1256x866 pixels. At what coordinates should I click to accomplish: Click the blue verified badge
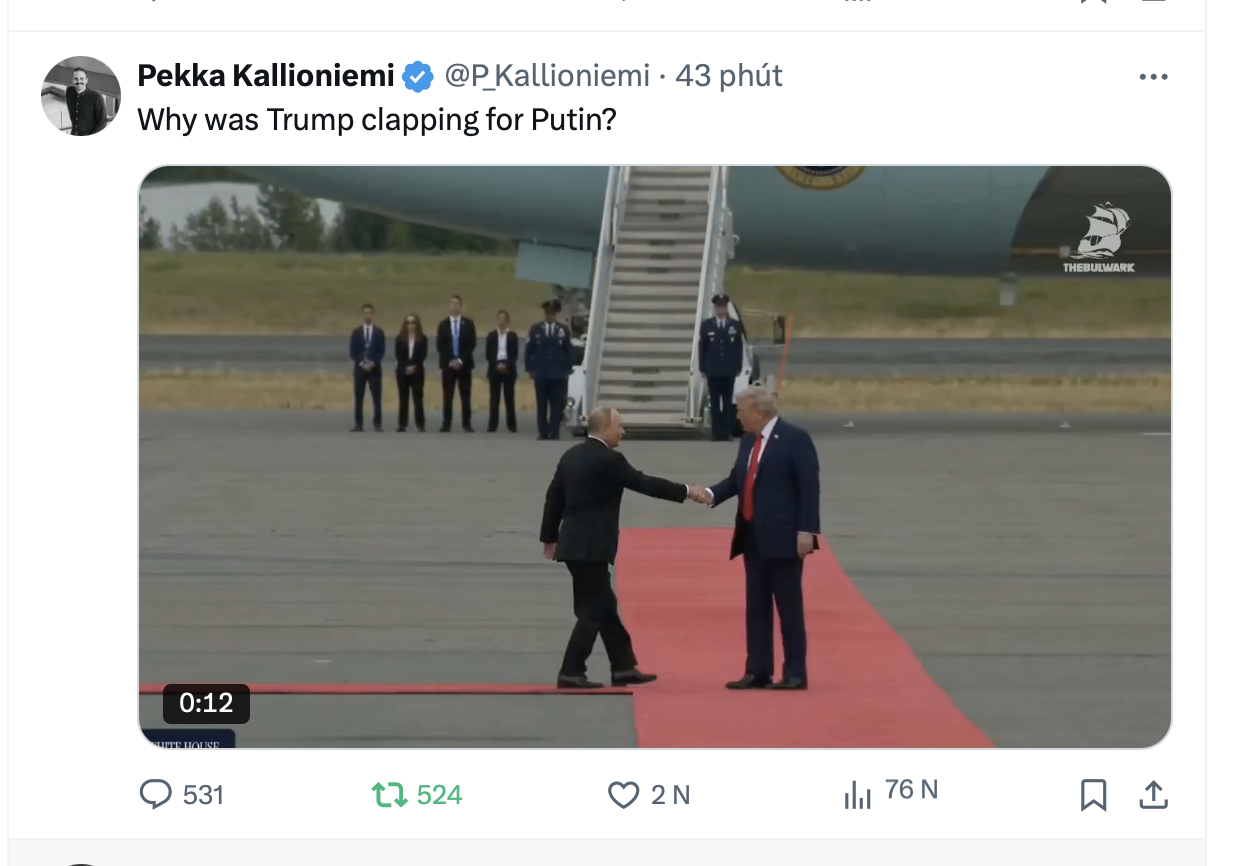[x=418, y=76]
